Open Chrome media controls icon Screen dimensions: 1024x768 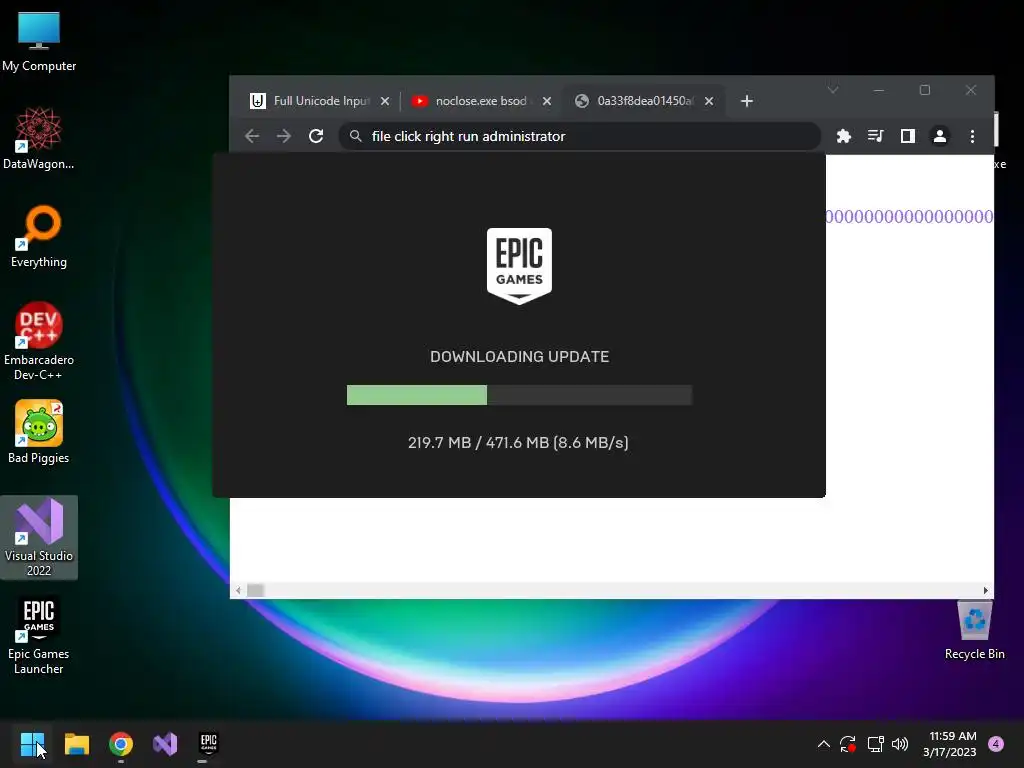[875, 136]
